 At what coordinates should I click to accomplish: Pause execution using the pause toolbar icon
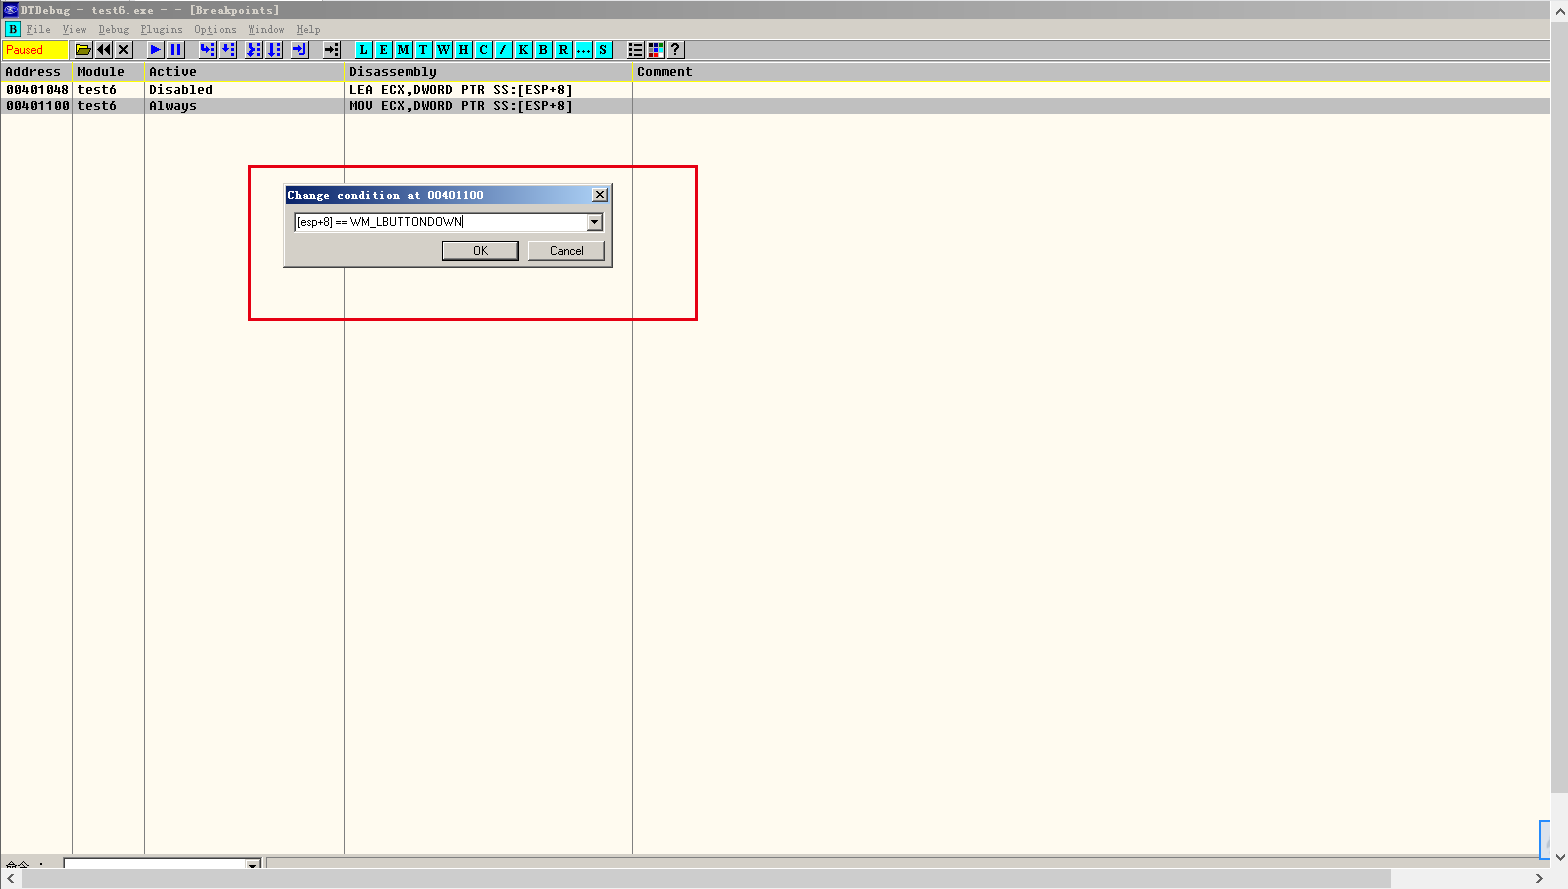176,50
